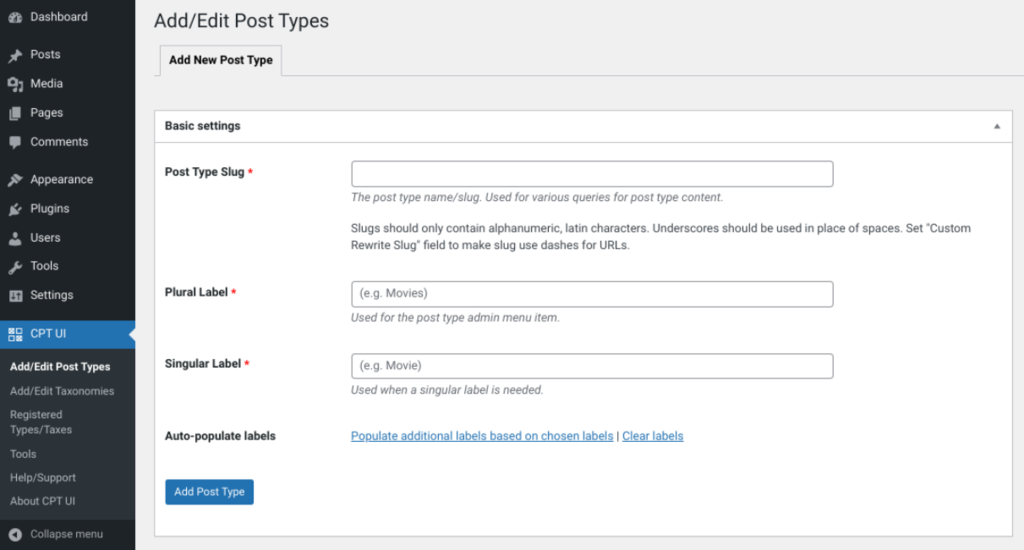Click the Dashboard gauge icon
This screenshot has height=550, width=1024.
(x=15, y=17)
